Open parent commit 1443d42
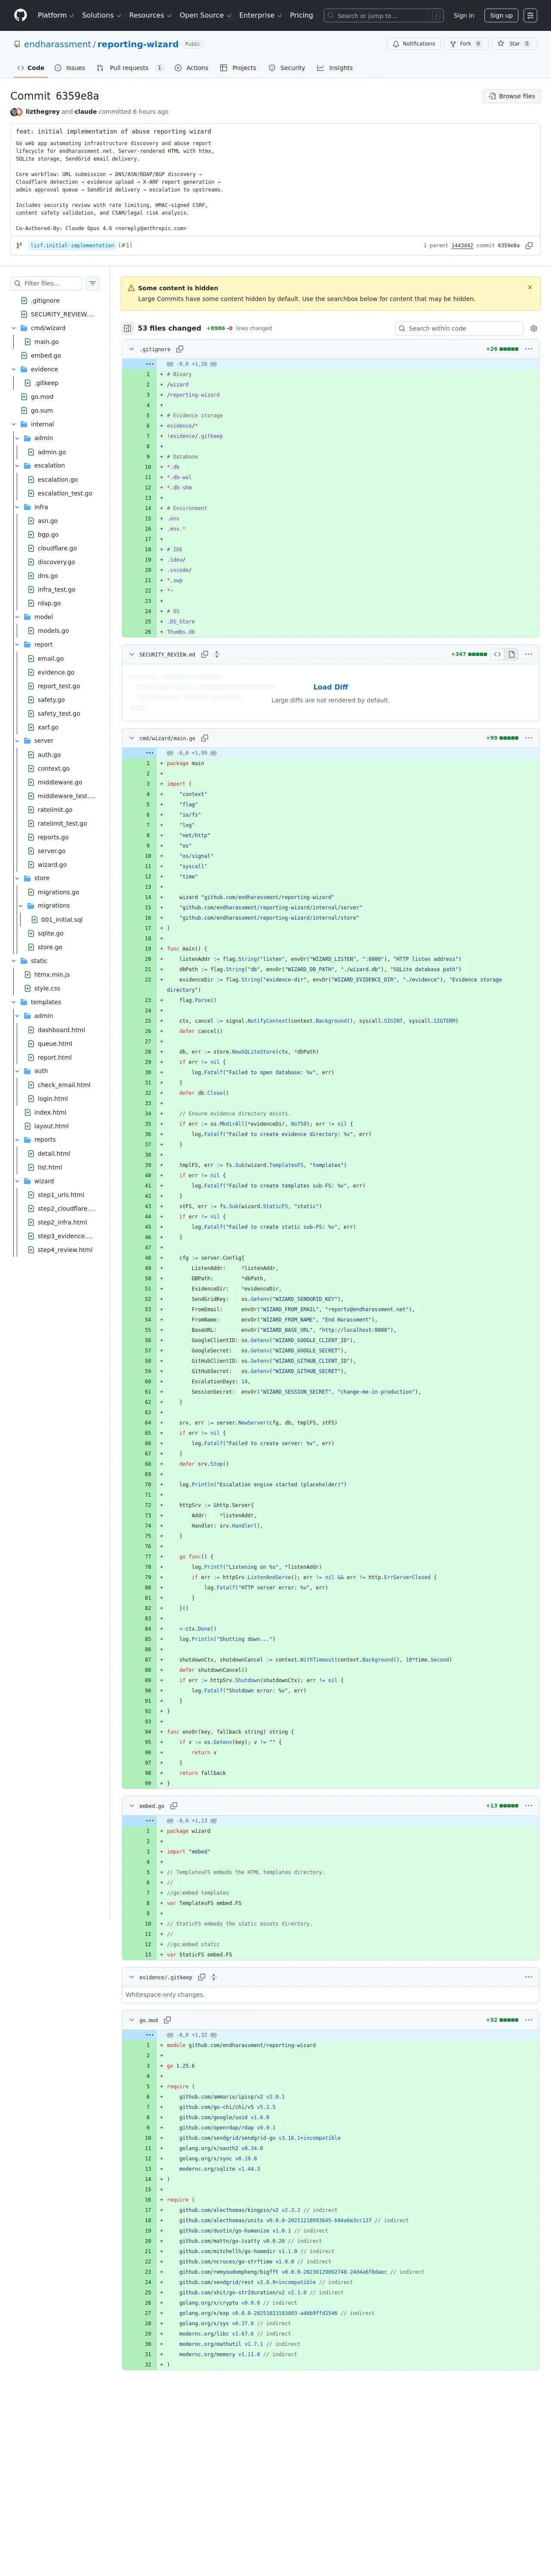Viewport: 551px width, 2576px height. (462, 245)
